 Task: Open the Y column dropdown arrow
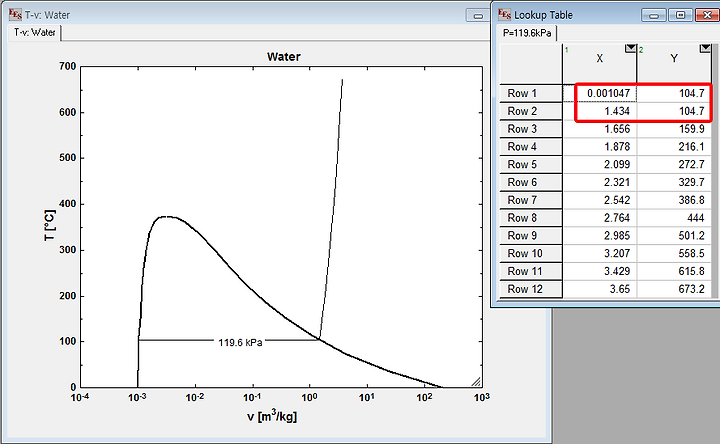705,48
